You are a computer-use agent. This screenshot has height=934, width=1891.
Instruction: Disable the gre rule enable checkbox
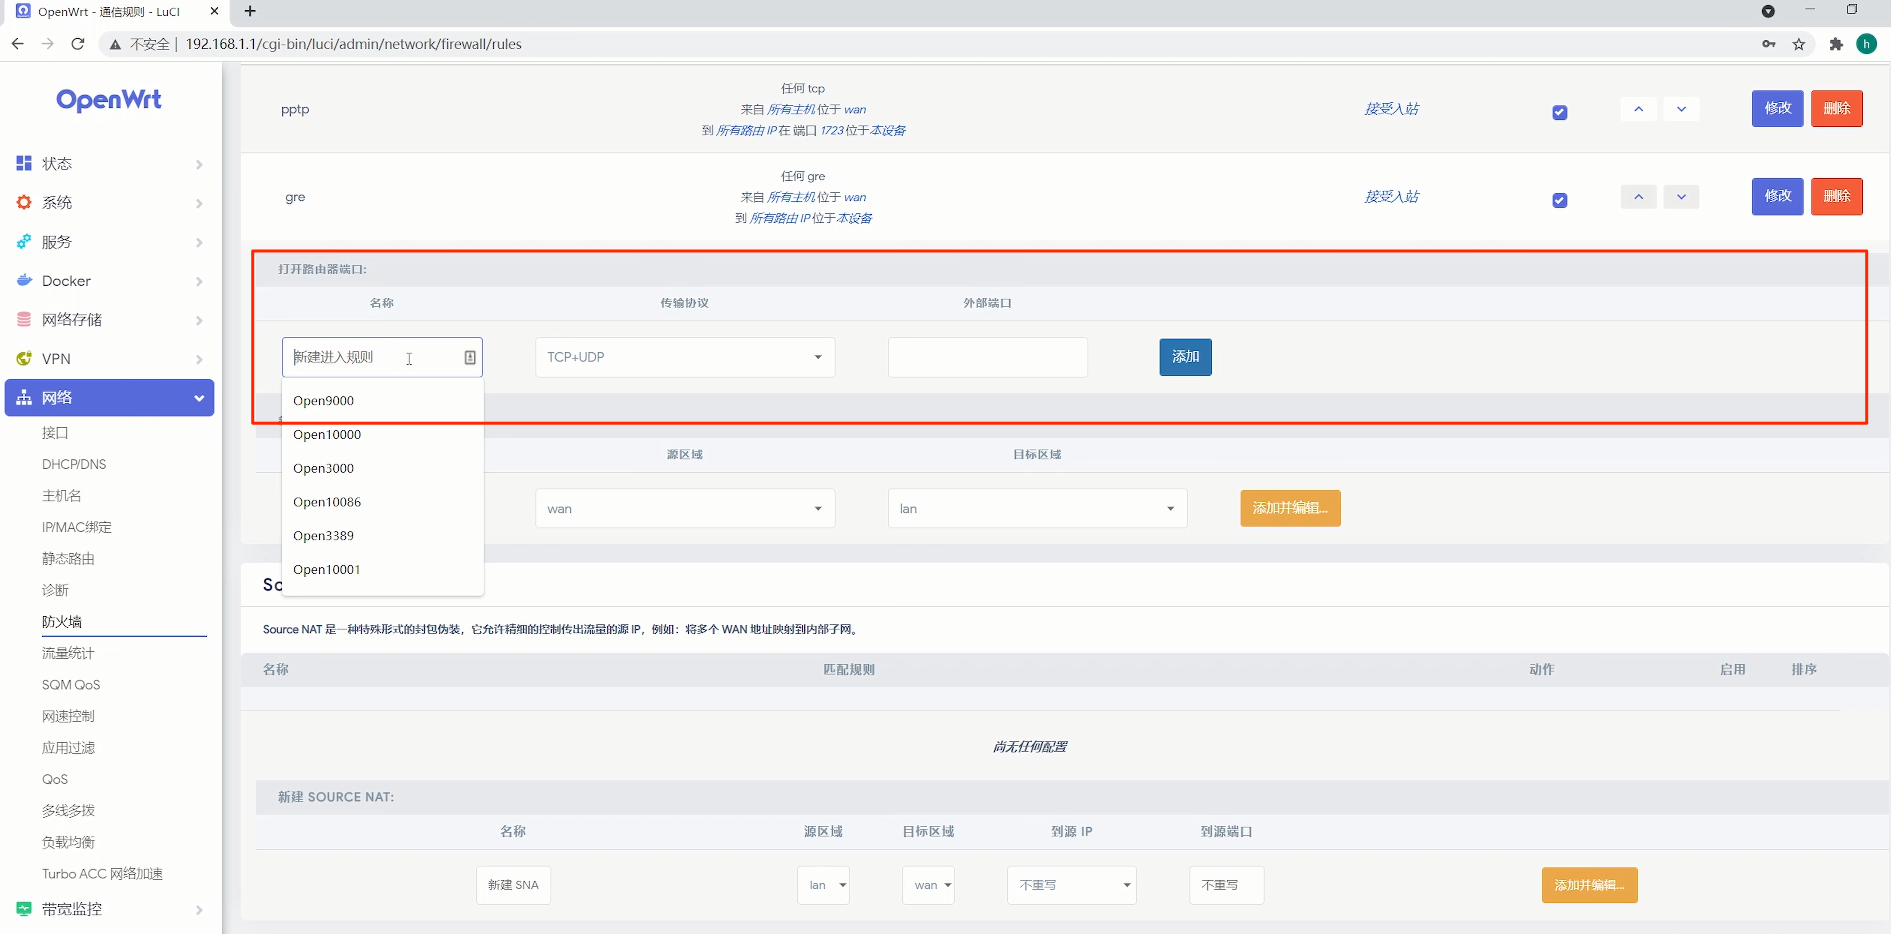pos(1559,200)
